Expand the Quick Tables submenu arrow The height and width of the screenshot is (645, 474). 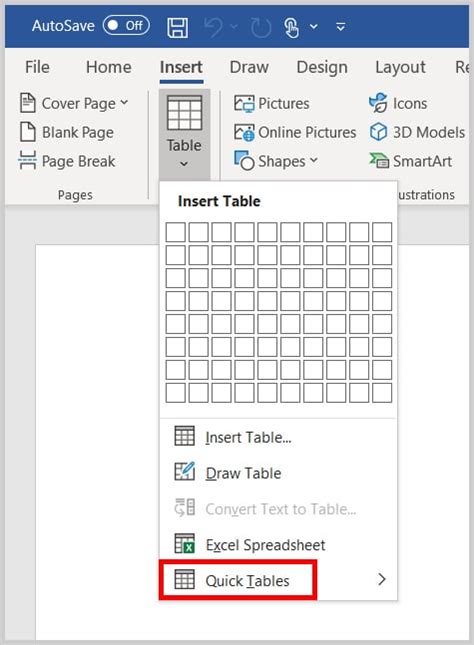[382, 579]
